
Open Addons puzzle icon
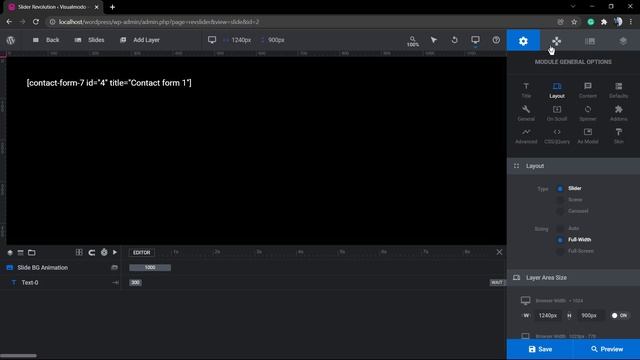pos(619,113)
